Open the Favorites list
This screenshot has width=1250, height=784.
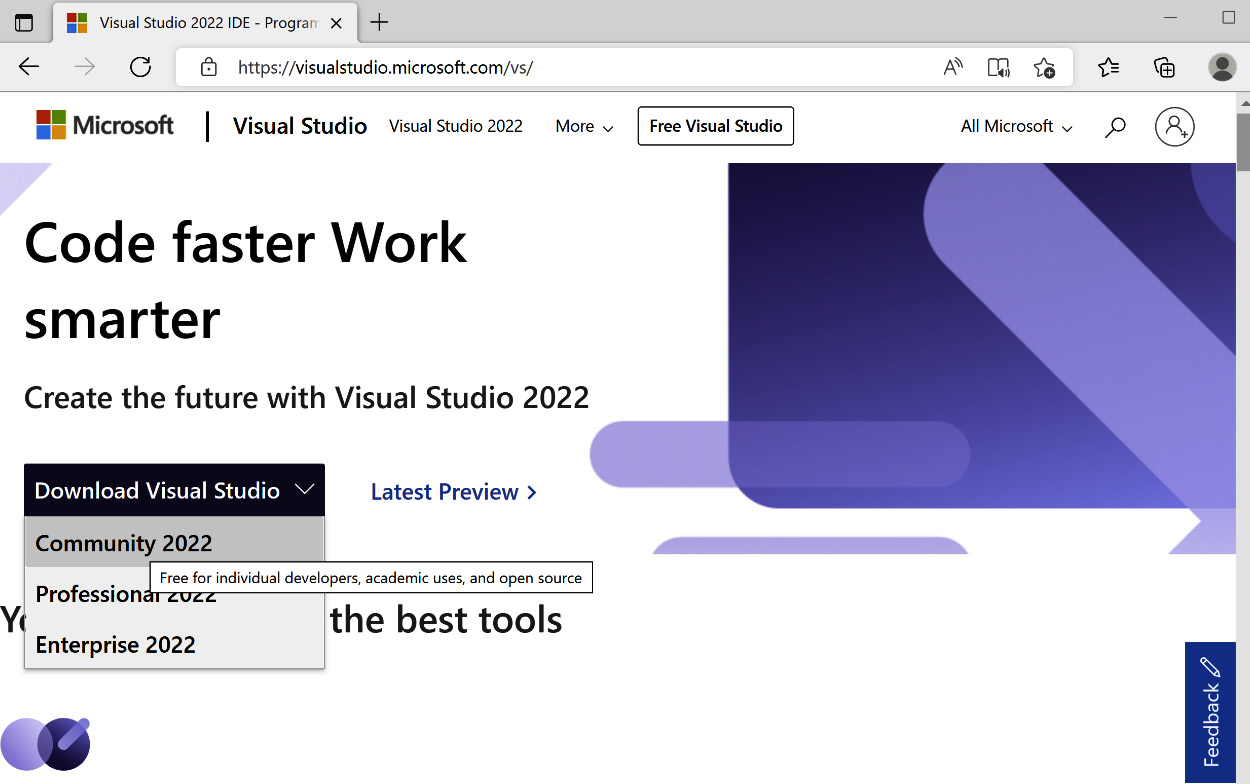point(1108,67)
